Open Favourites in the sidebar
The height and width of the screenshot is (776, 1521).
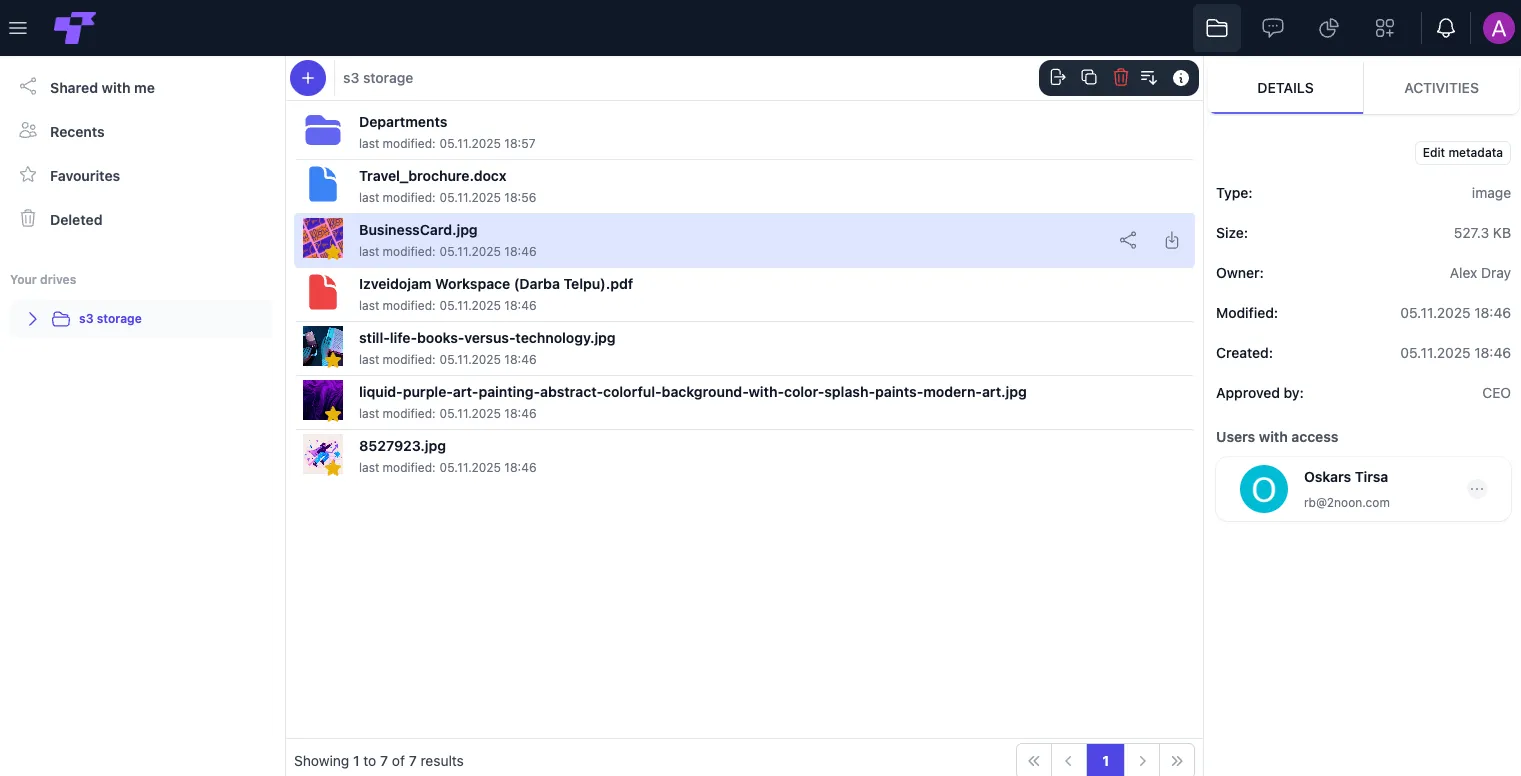tap(85, 176)
